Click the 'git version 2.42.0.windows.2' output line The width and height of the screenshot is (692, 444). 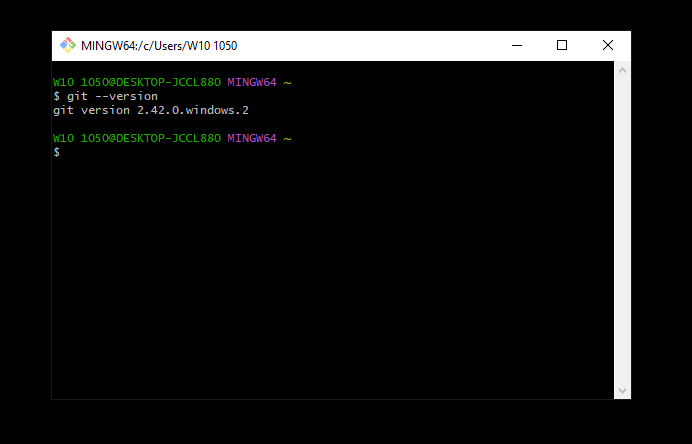pyautogui.click(x=151, y=110)
